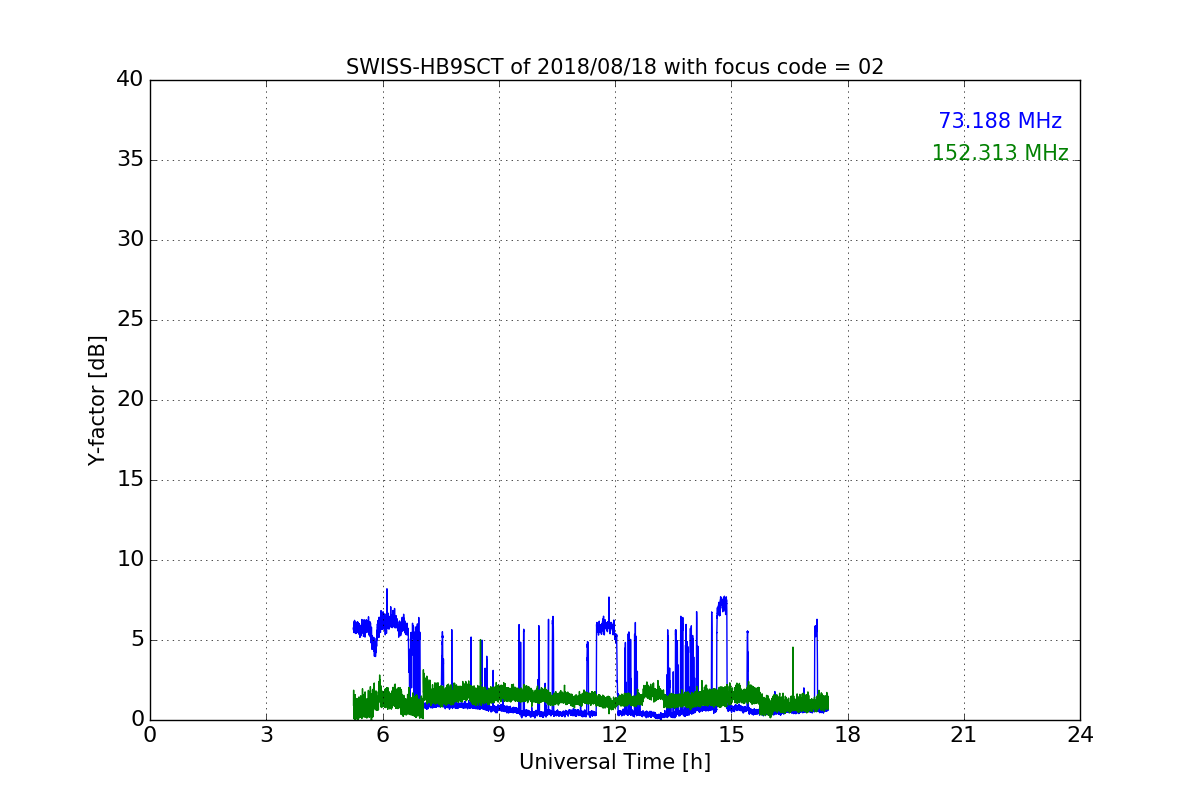Click y-axis tick label 30
This screenshot has width=1200, height=800.
click(x=130, y=240)
